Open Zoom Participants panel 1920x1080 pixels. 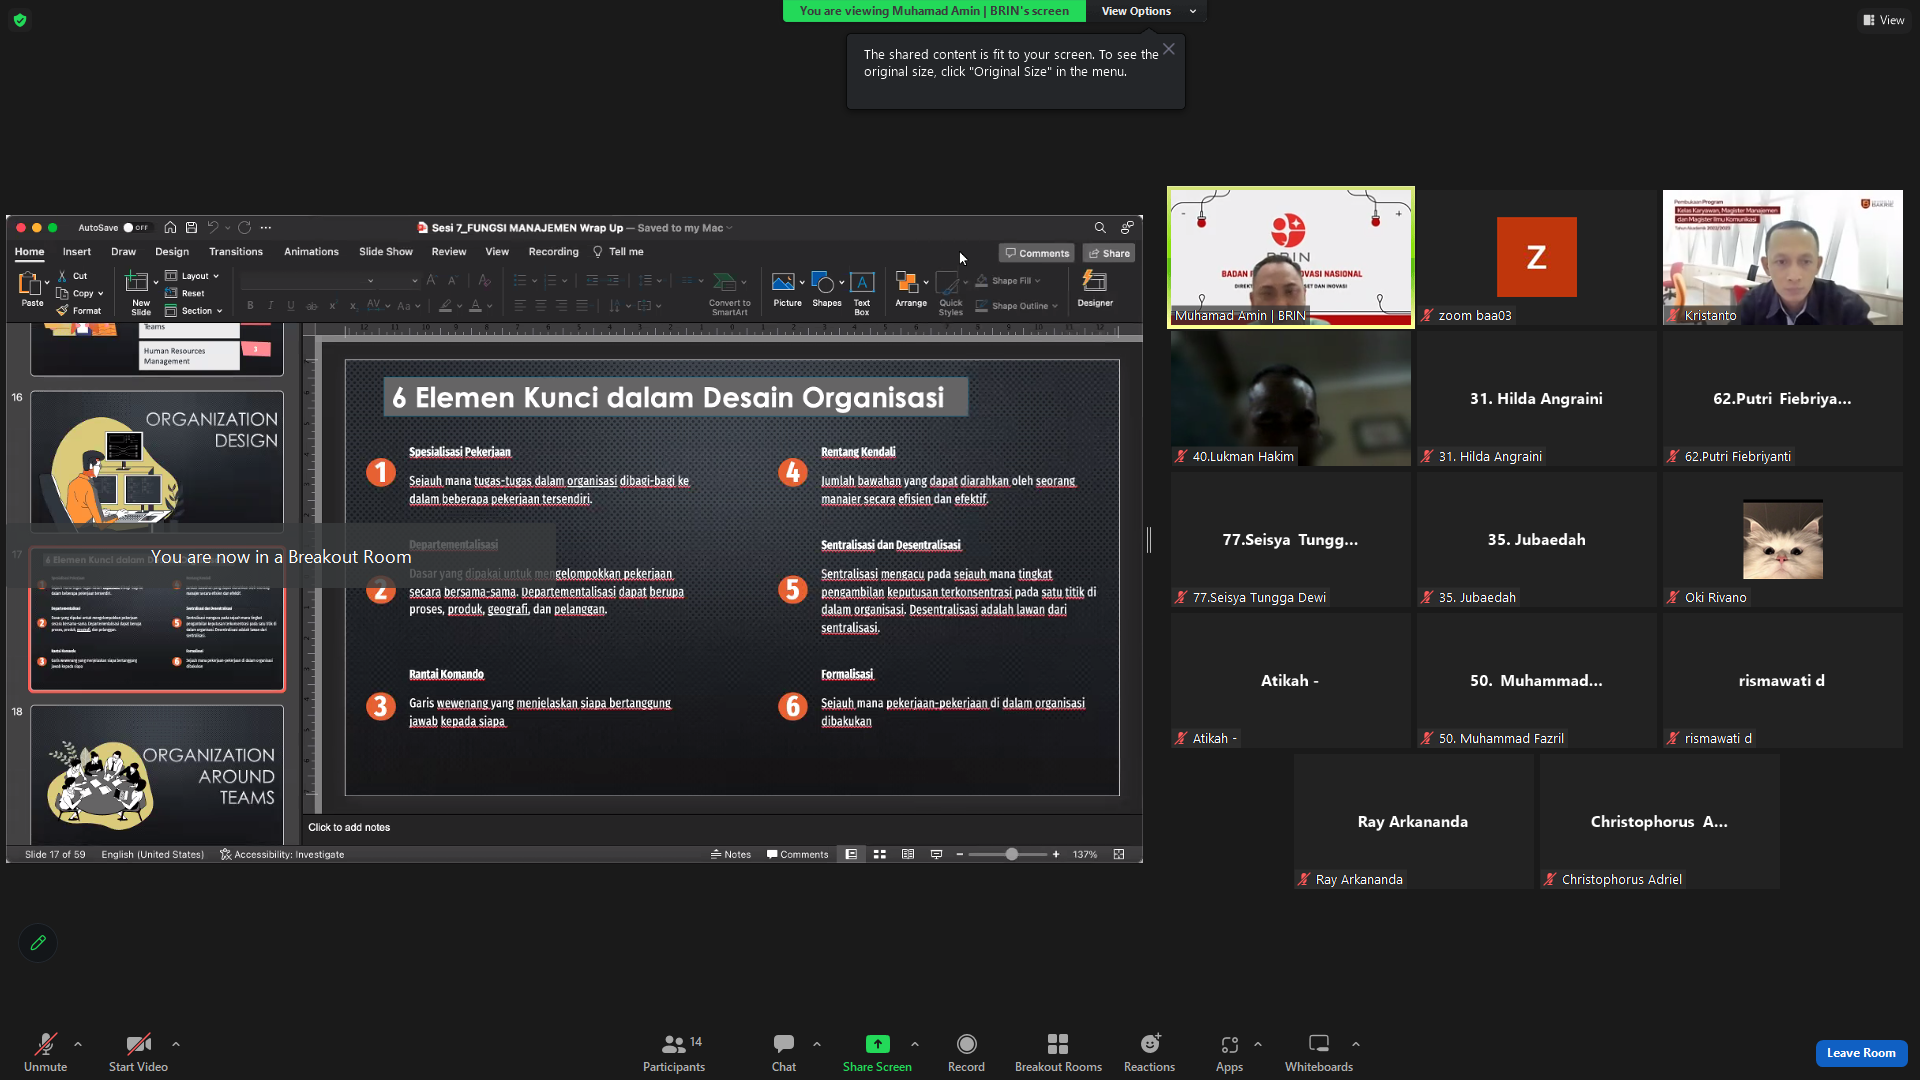coord(674,1053)
